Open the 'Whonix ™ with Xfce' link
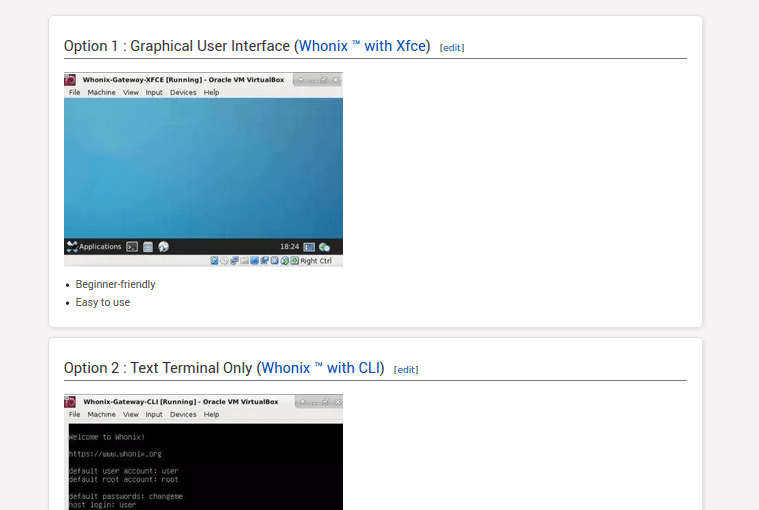Image resolution: width=759 pixels, height=510 pixels. click(x=362, y=46)
